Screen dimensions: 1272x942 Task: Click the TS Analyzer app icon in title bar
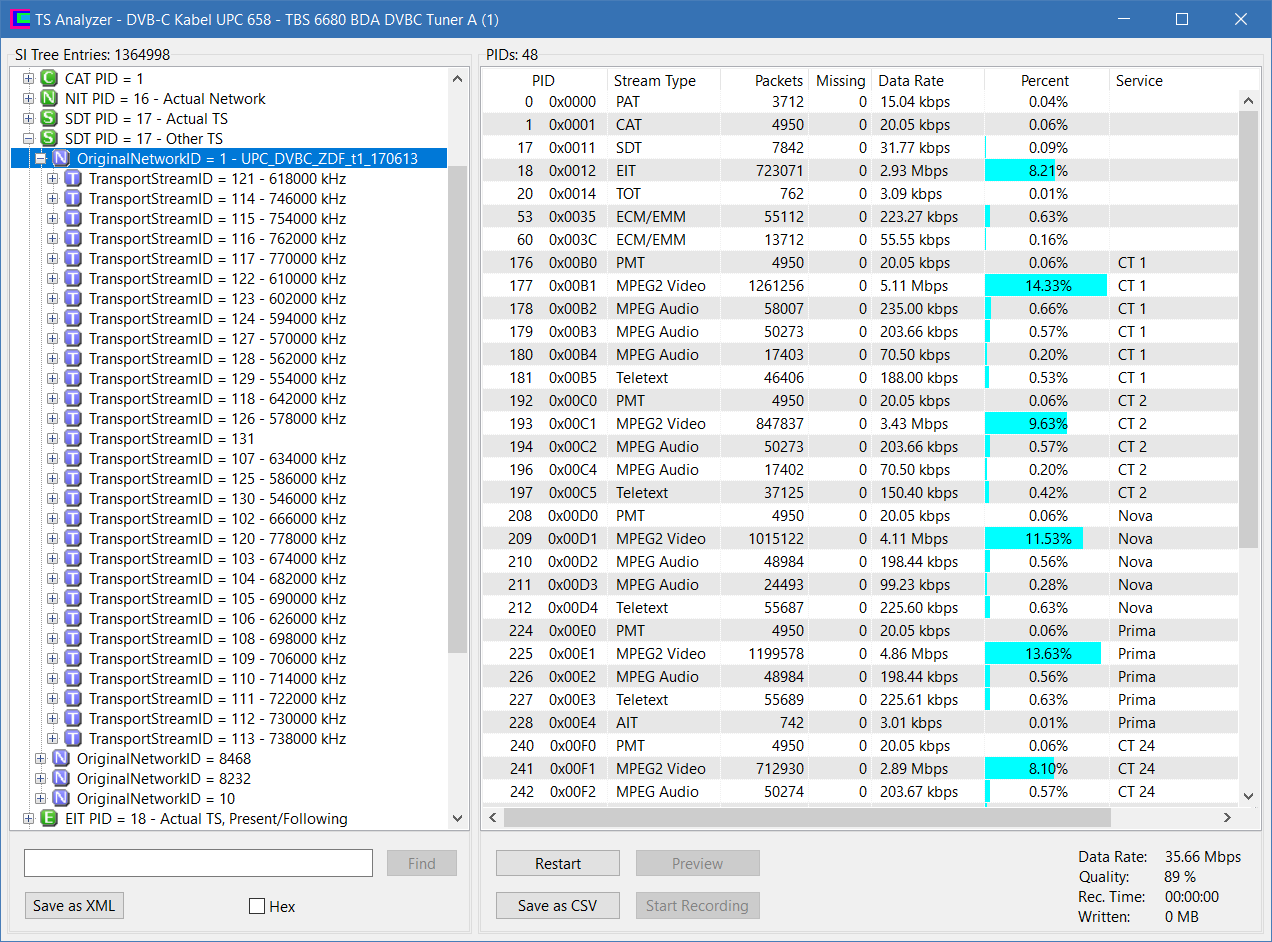[x=20, y=19]
